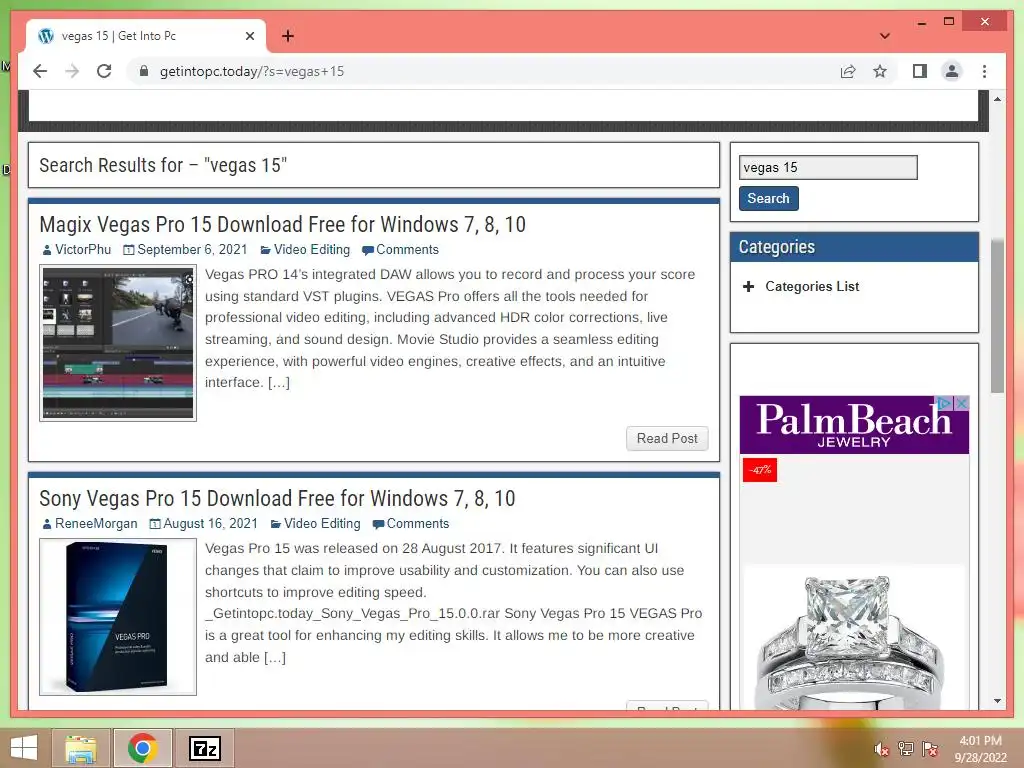
Task: Click the Sony Vegas Pro box thumbnail
Action: (x=118, y=616)
